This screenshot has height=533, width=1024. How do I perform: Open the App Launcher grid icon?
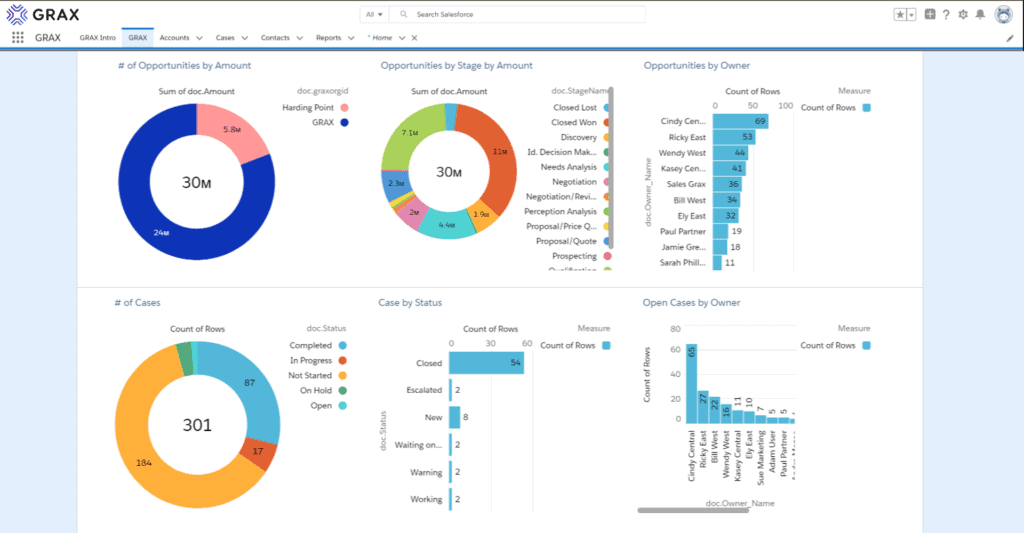(18, 38)
